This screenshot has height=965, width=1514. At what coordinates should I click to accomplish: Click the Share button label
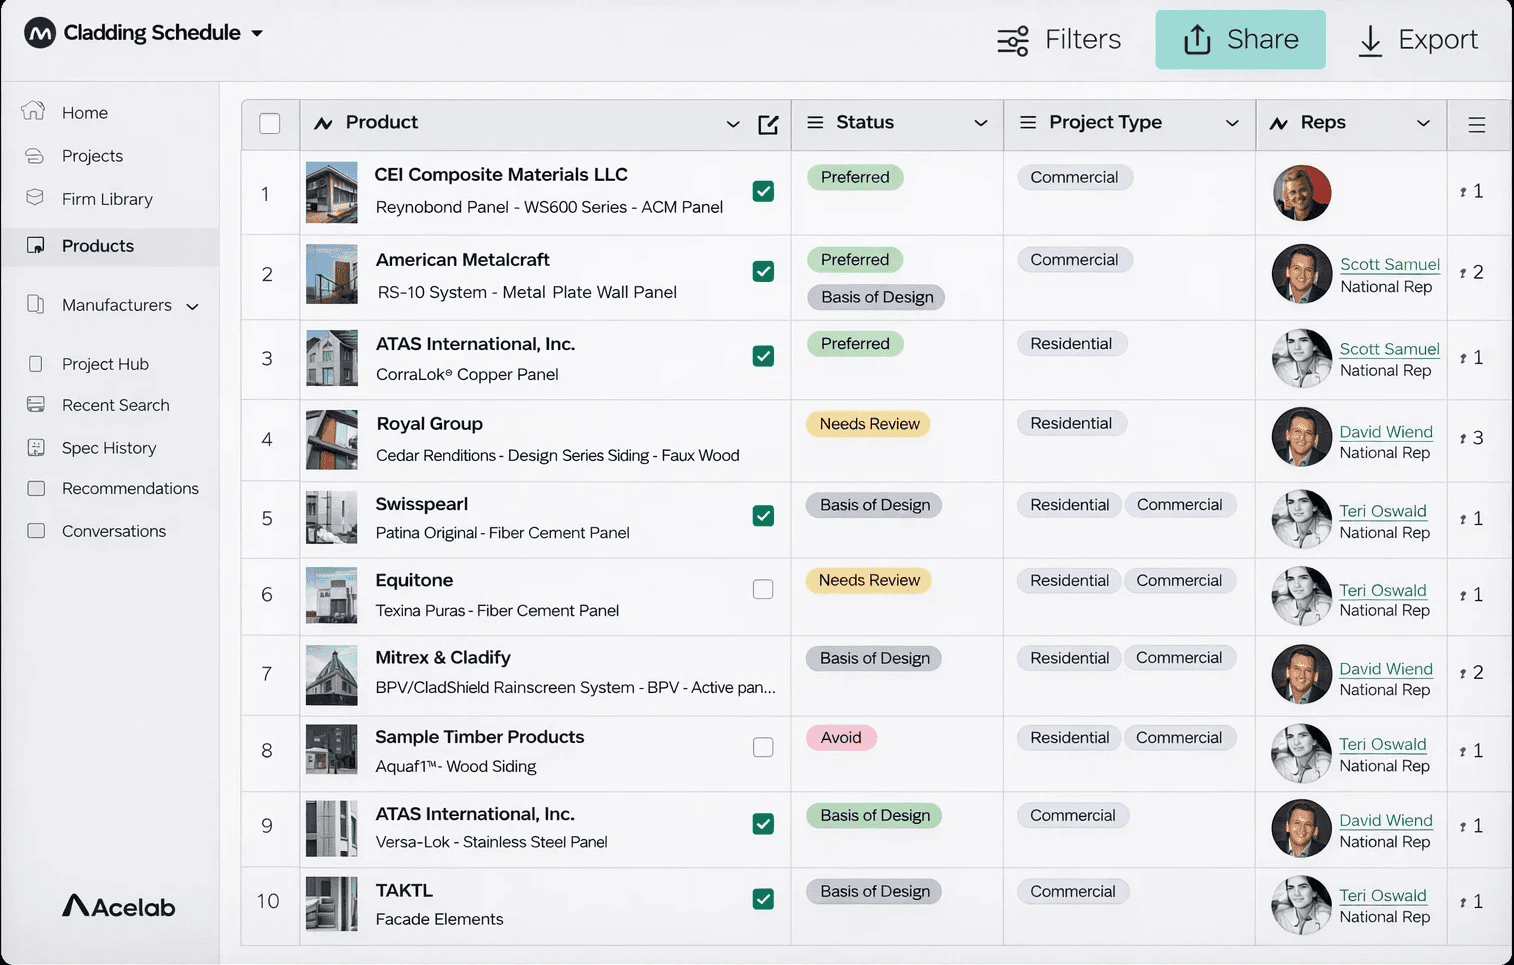point(1263,39)
